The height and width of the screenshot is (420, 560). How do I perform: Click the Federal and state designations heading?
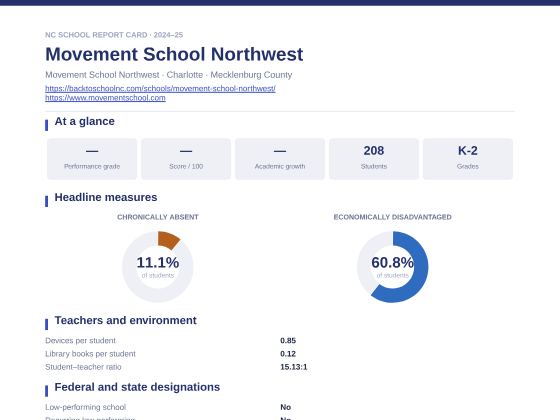pos(137,387)
